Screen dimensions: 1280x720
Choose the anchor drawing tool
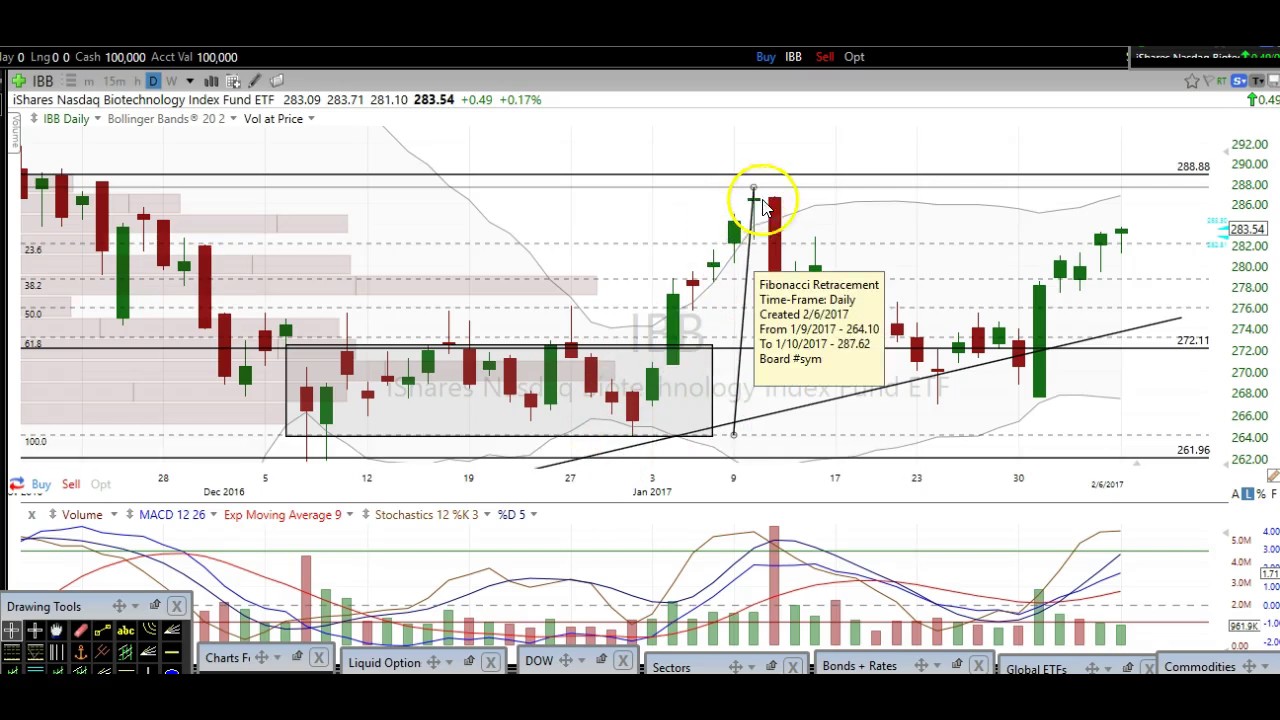click(80, 652)
